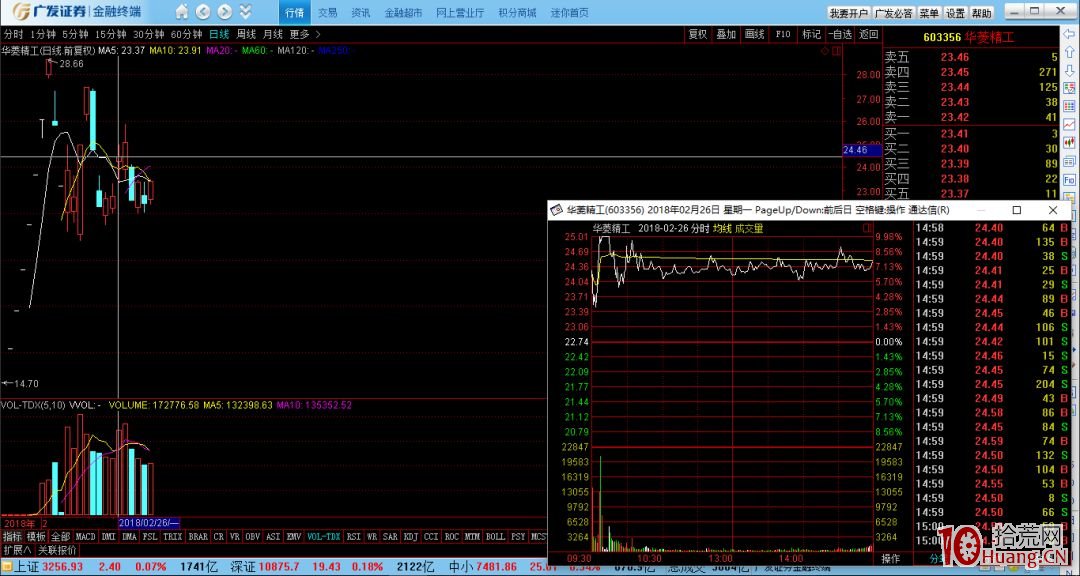Open 画线 drawing tools
Screen dimensions: 1080x576
(x=755, y=34)
